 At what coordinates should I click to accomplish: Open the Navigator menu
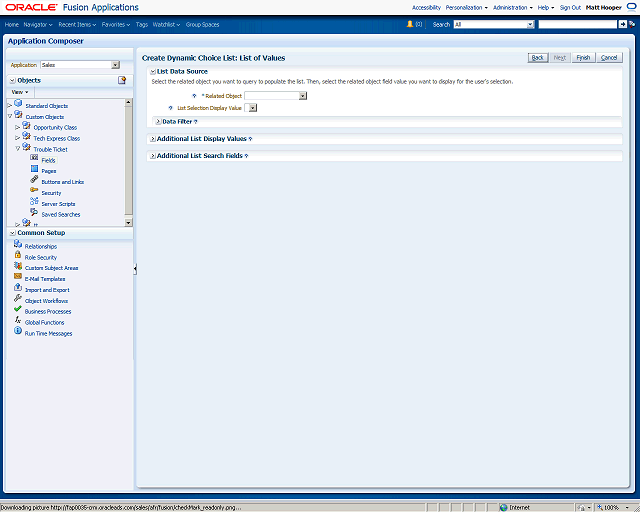[x=38, y=24]
